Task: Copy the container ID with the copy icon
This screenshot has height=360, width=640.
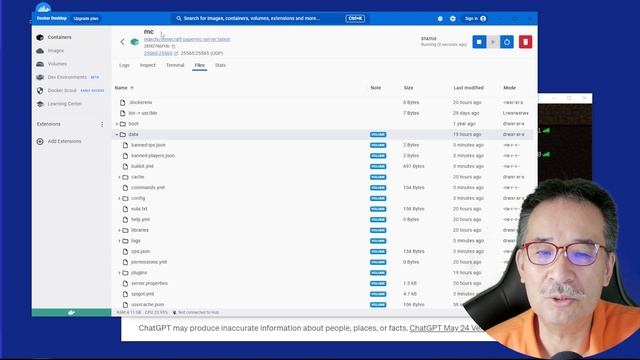Action: pos(173,47)
